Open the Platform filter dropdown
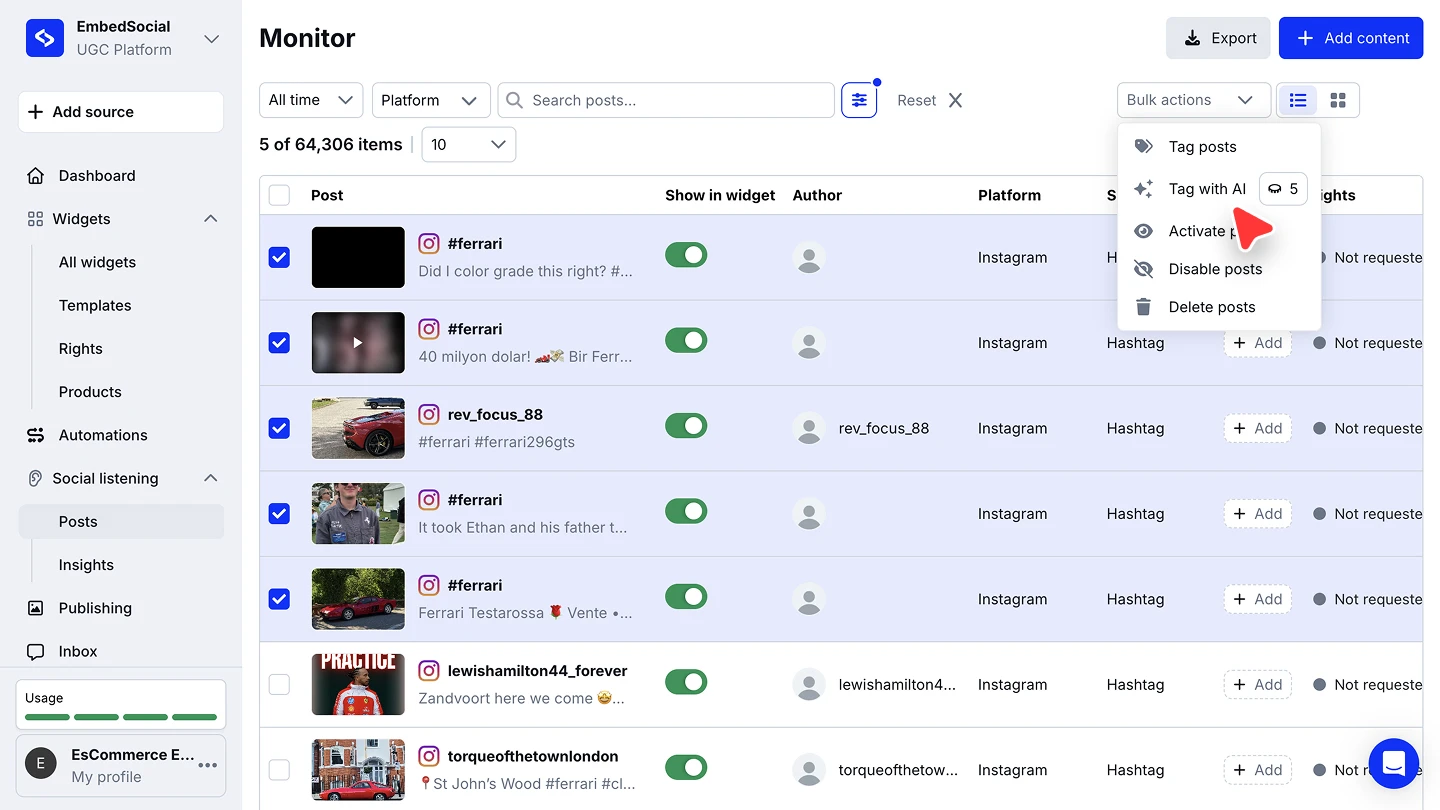 coord(431,100)
